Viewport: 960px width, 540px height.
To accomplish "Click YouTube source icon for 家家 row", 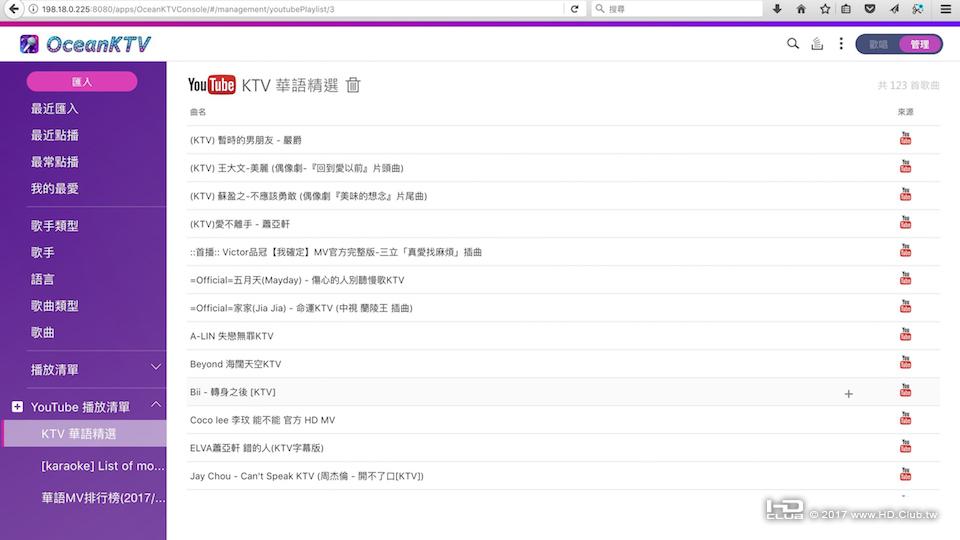I will pyautogui.click(x=906, y=306).
